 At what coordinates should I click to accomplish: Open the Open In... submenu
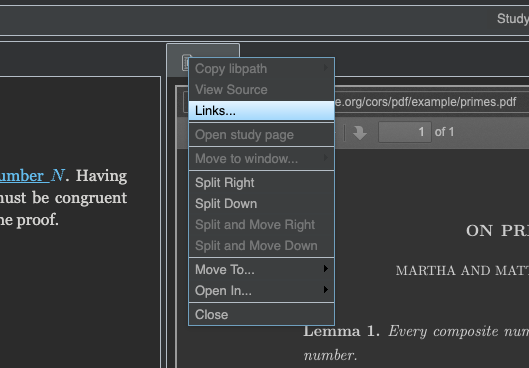tap(261, 290)
